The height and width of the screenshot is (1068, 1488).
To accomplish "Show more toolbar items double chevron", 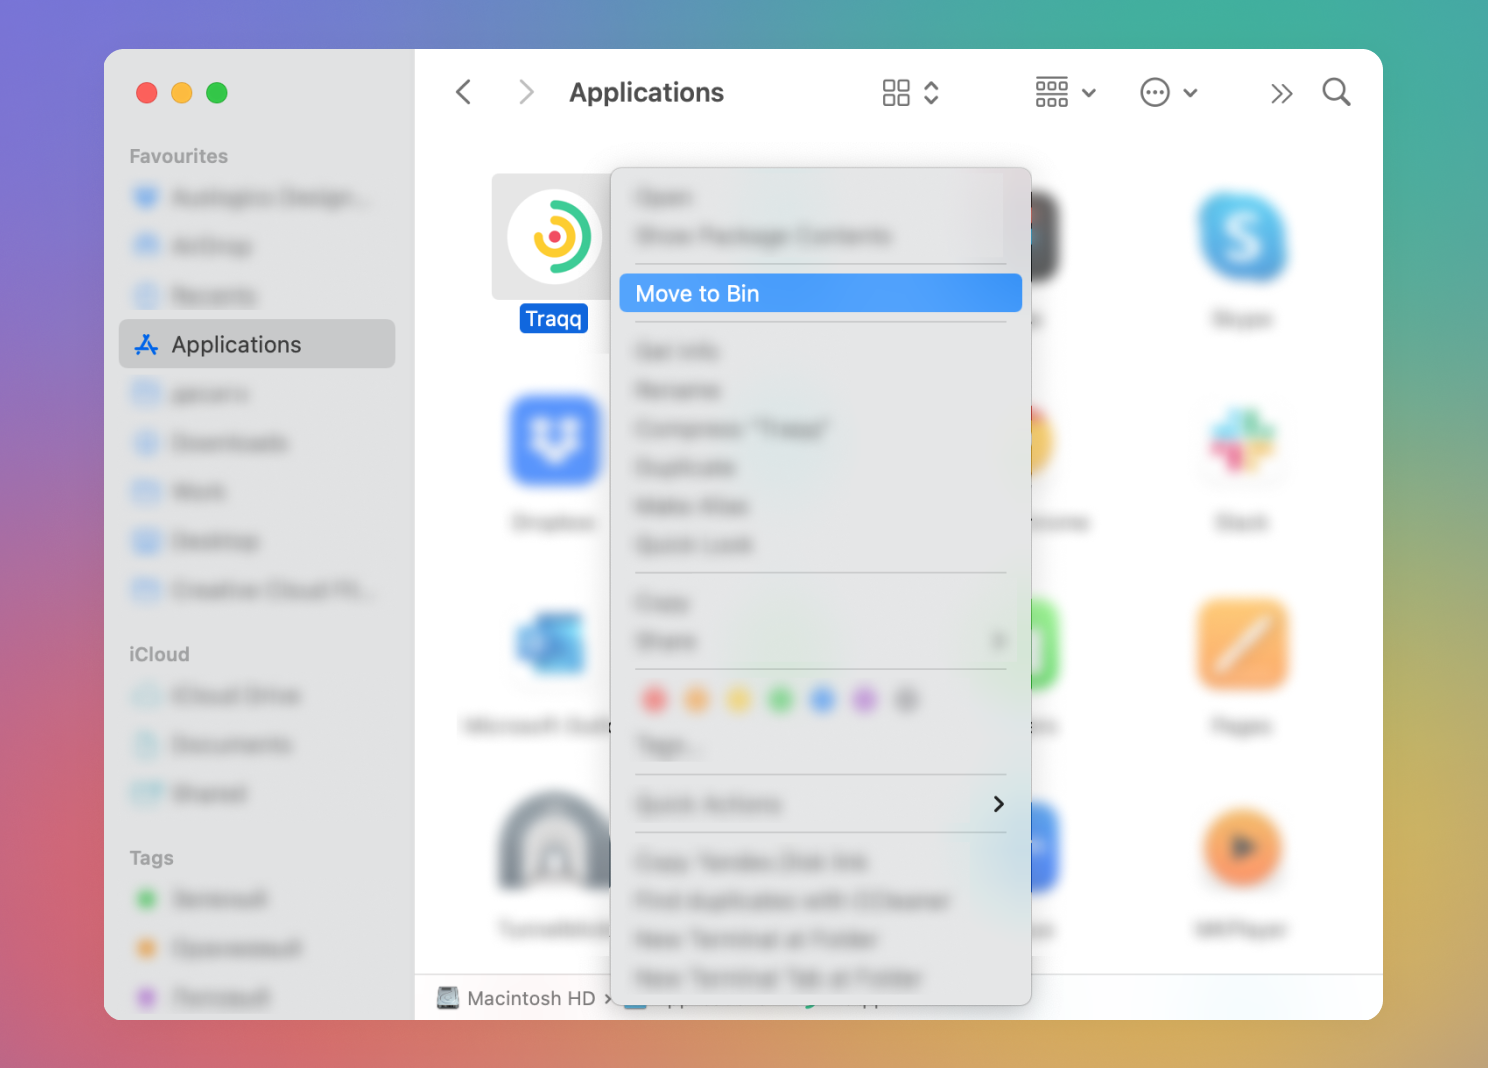I will pyautogui.click(x=1281, y=94).
